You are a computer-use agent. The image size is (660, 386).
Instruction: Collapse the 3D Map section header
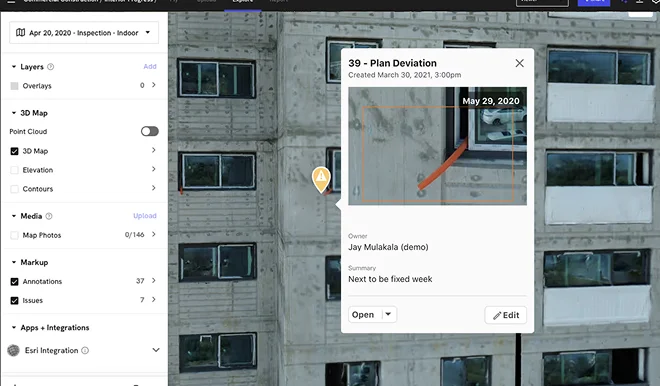coord(13,113)
